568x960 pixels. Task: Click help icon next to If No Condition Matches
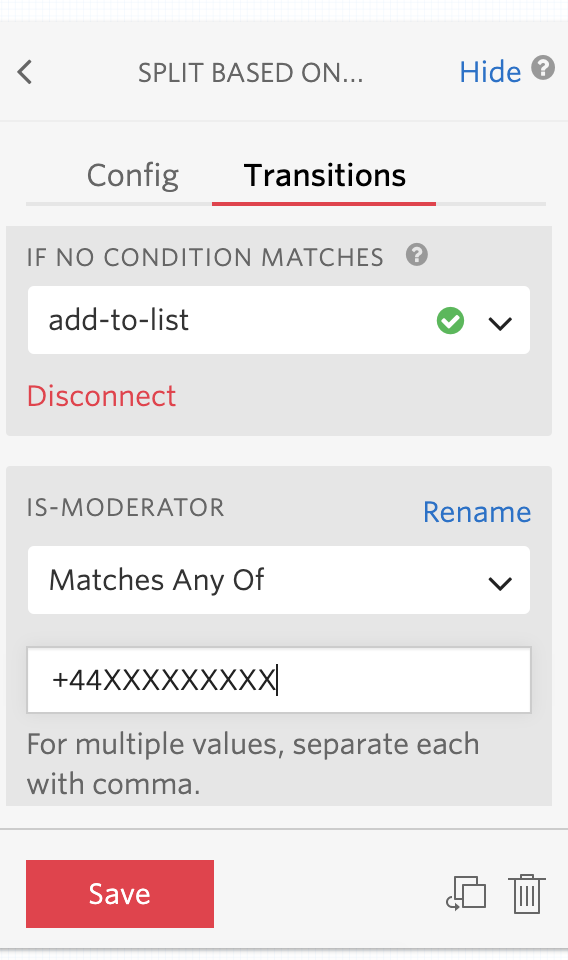point(417,255)
